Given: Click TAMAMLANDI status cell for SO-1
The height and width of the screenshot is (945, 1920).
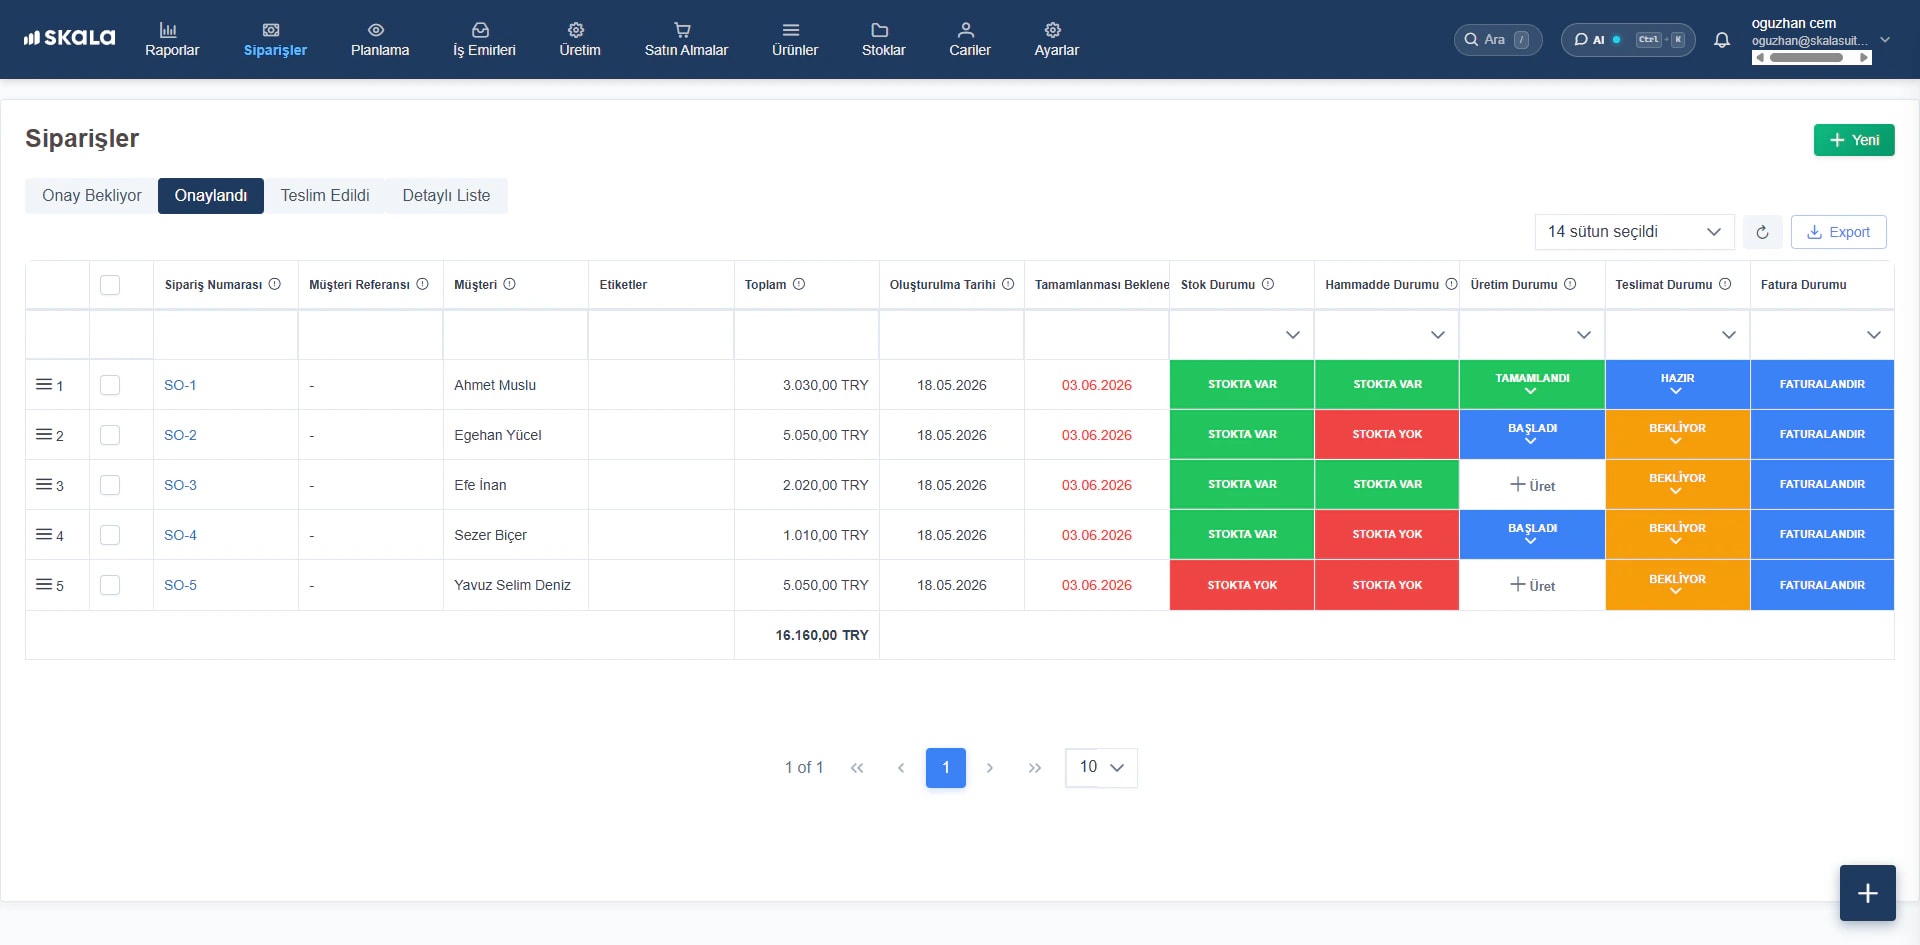Looking at the screenshot, I should pyautogui.click(x=1532, y=384).
